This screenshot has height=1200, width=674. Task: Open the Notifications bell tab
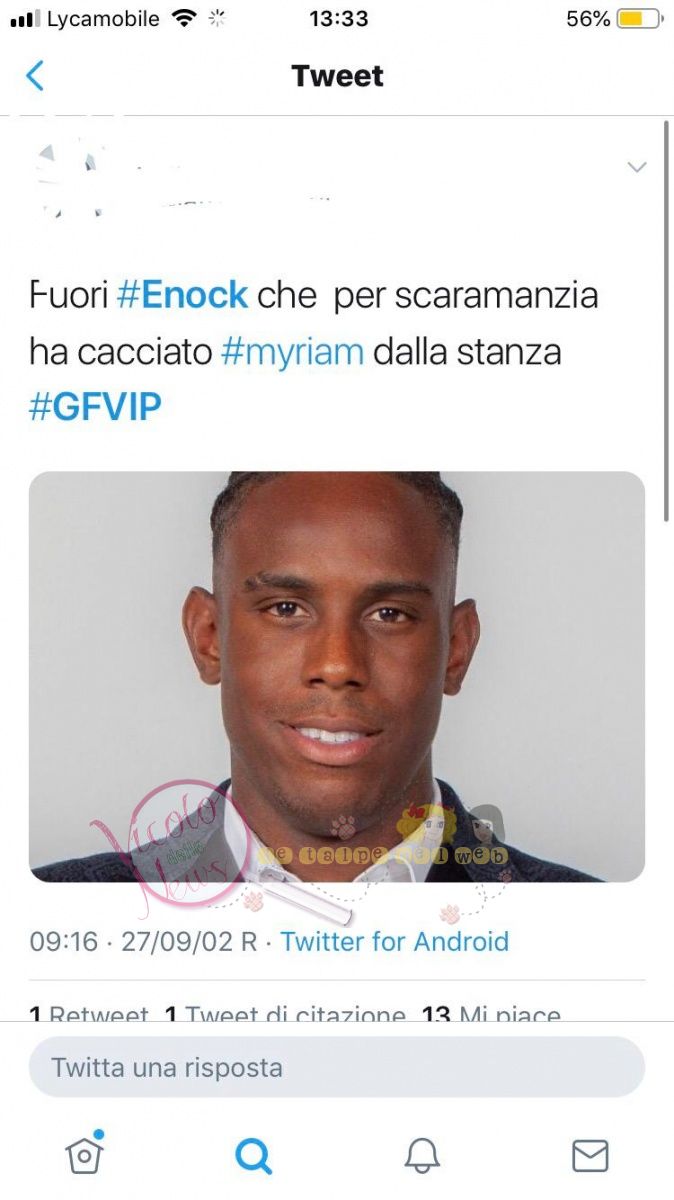[x=422, y=1156]
